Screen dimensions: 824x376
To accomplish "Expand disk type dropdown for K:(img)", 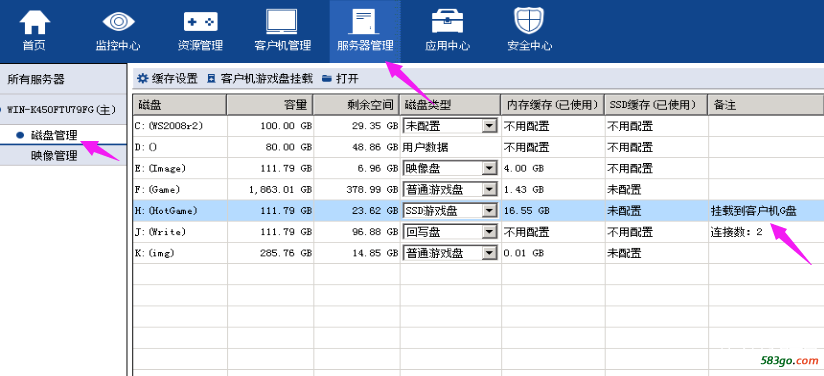I will [490, 253].
